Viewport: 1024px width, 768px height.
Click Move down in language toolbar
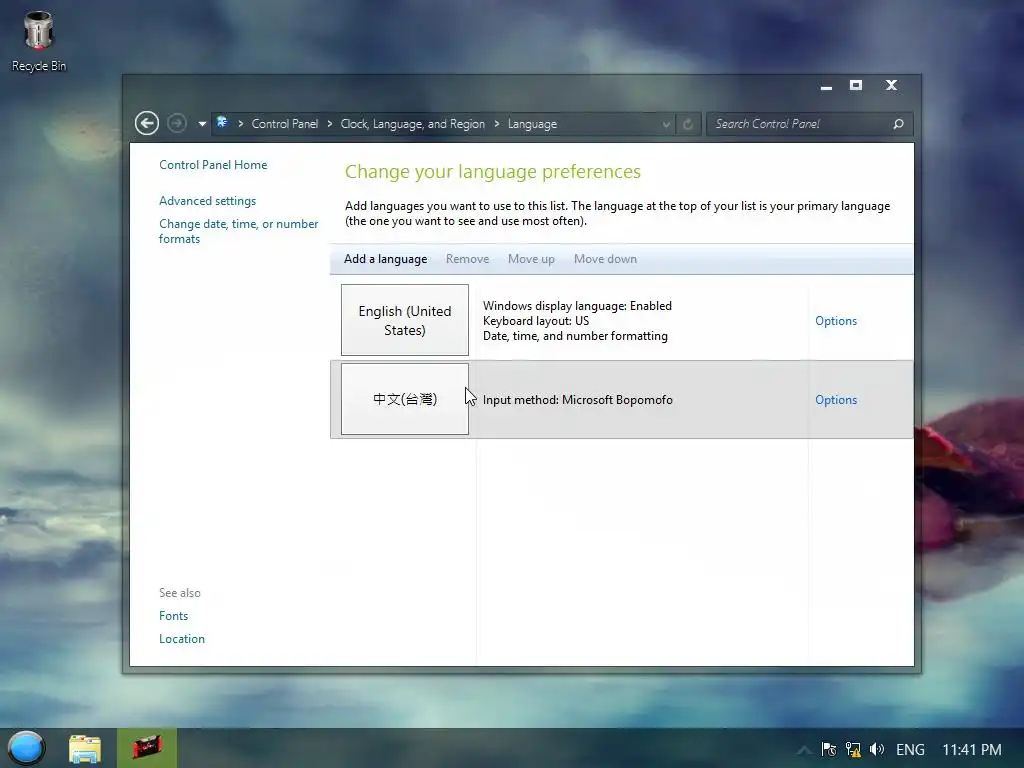[x=605, y=259]
